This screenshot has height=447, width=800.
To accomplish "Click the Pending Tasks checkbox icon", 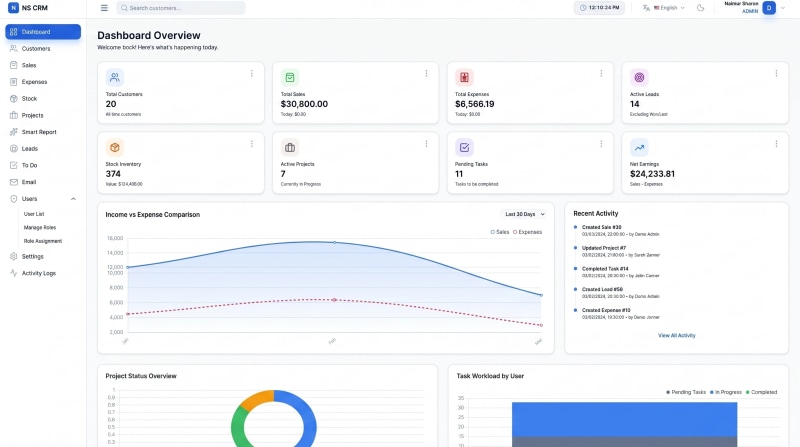I will pyautogui.click(x=464, y=147).
